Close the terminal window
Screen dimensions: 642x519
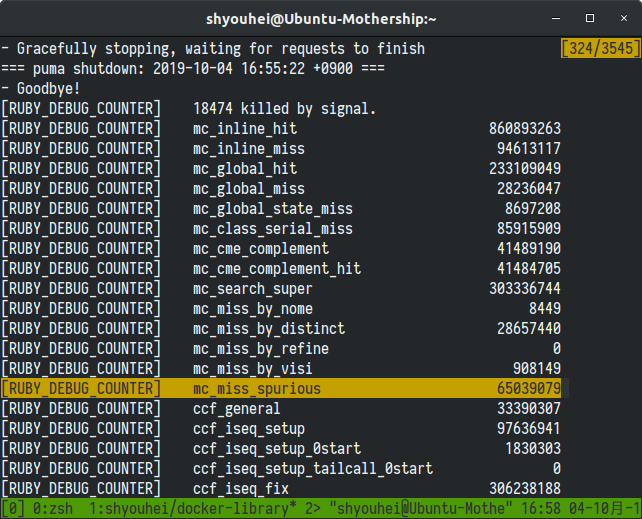[x=624, y=18]
